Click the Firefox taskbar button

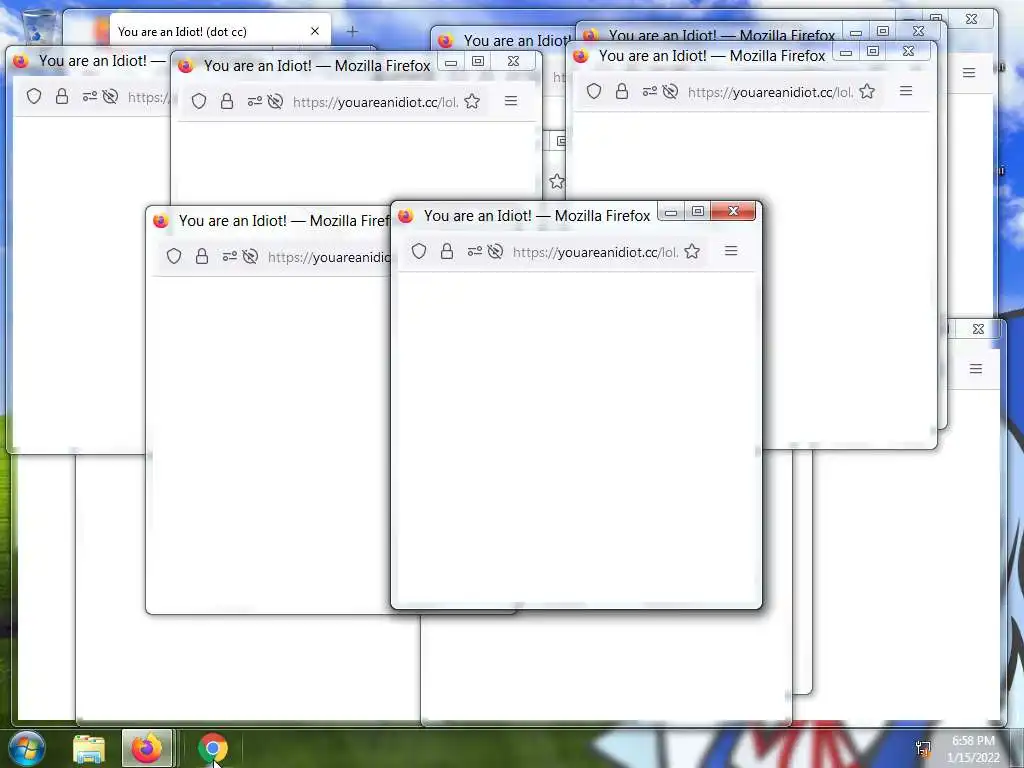tap(147, 748)
